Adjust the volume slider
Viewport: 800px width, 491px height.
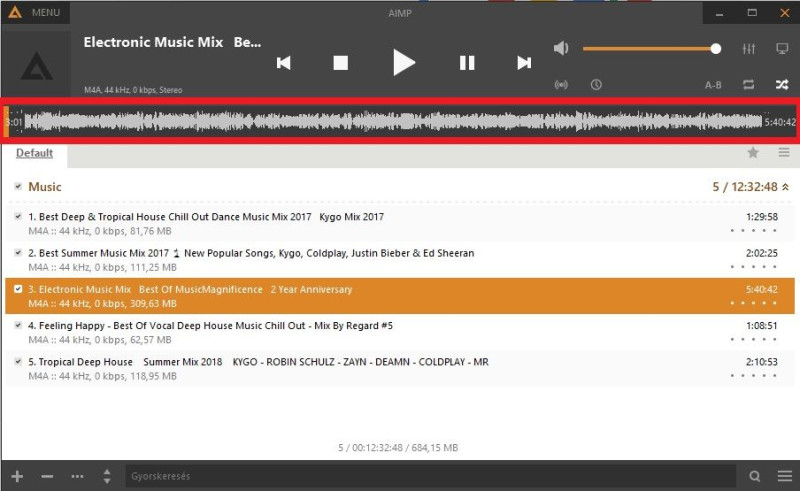(x=652, y=48)
